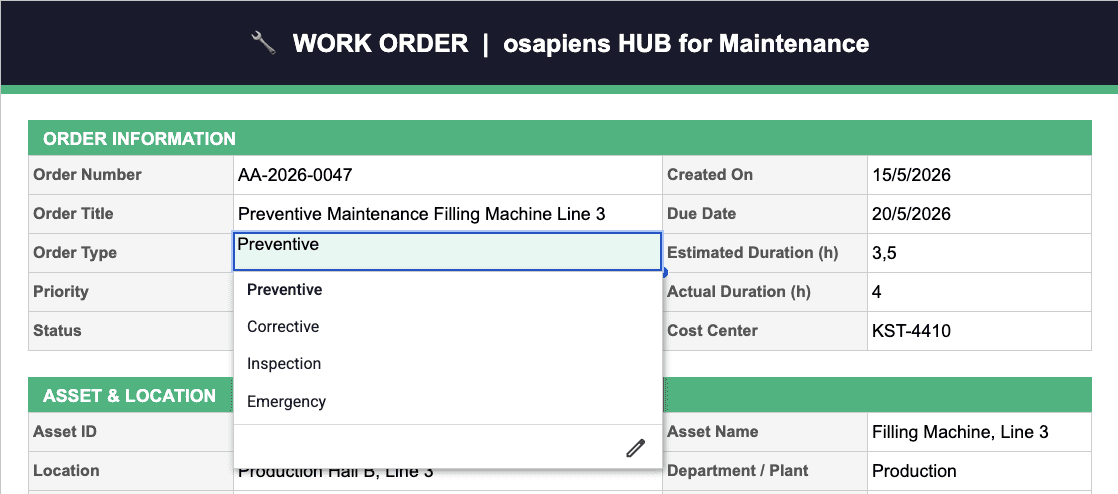Click the Asset Name label
The height and width of the screenshot is (494, 1118).
pyautogui.click(x=765, y=432)
